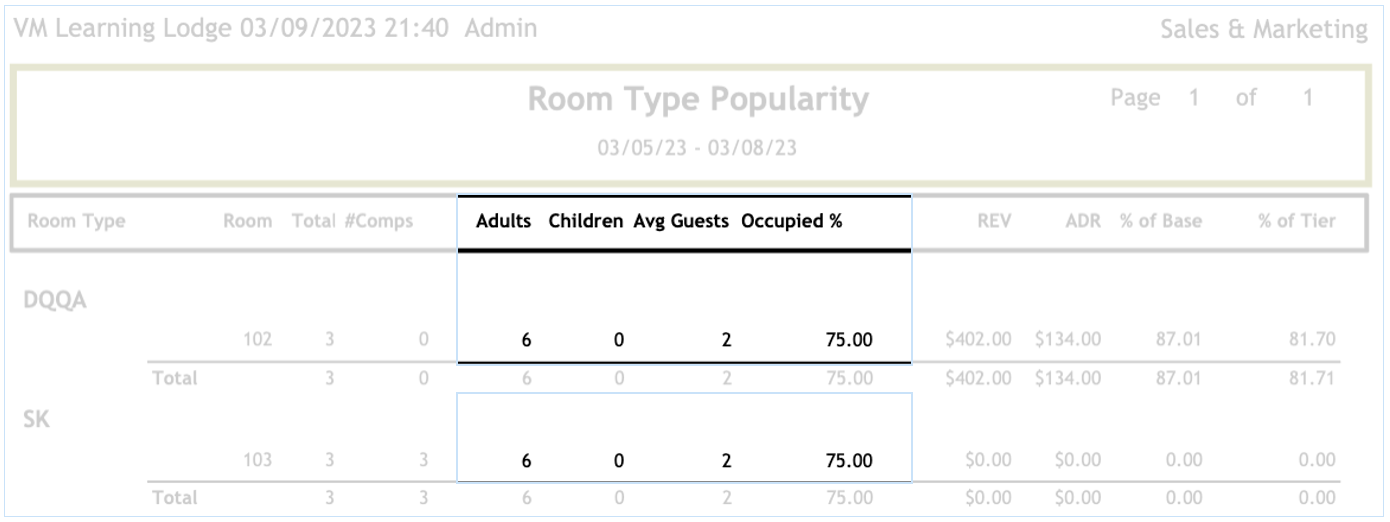The image size is (1390, 522).
Task: Click the Avg Guests column header
Action: [681, 222]
